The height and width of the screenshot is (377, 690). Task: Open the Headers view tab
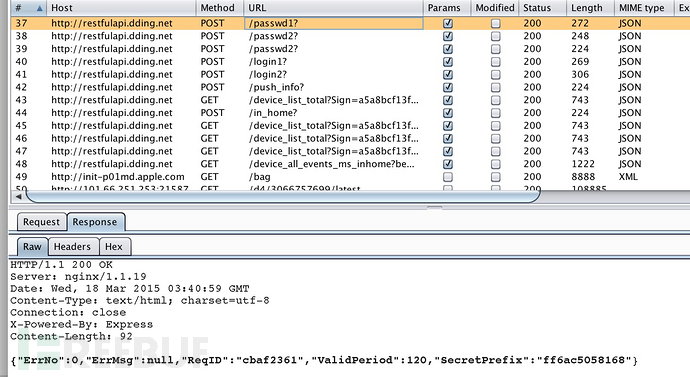pos(72,246)
